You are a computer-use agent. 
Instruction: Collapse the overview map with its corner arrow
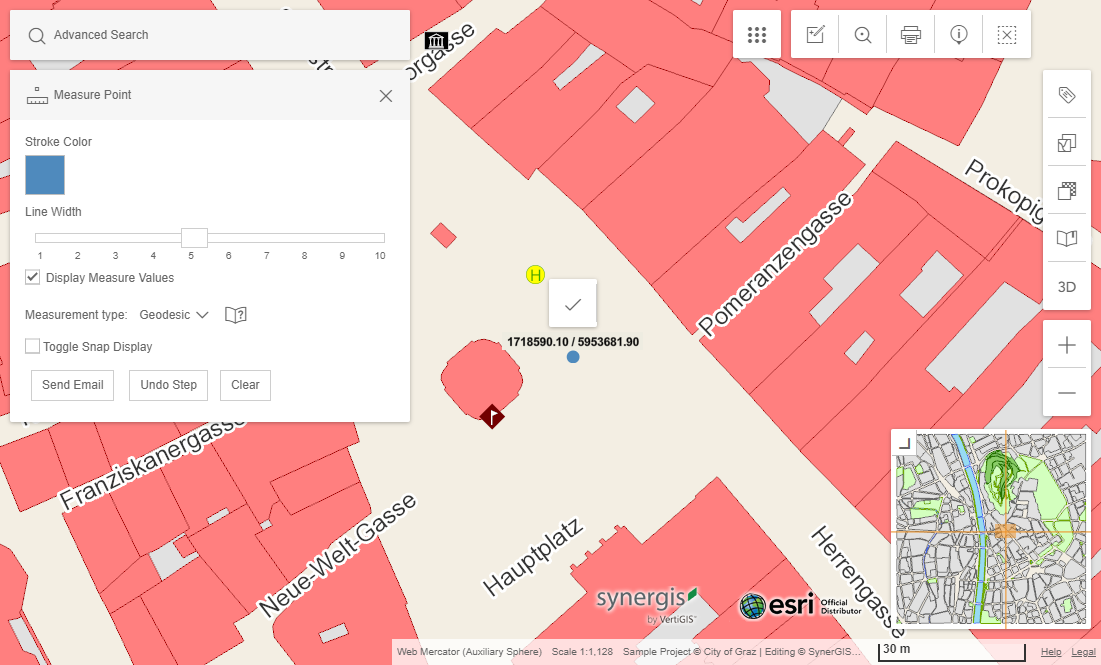pos(904,441)
